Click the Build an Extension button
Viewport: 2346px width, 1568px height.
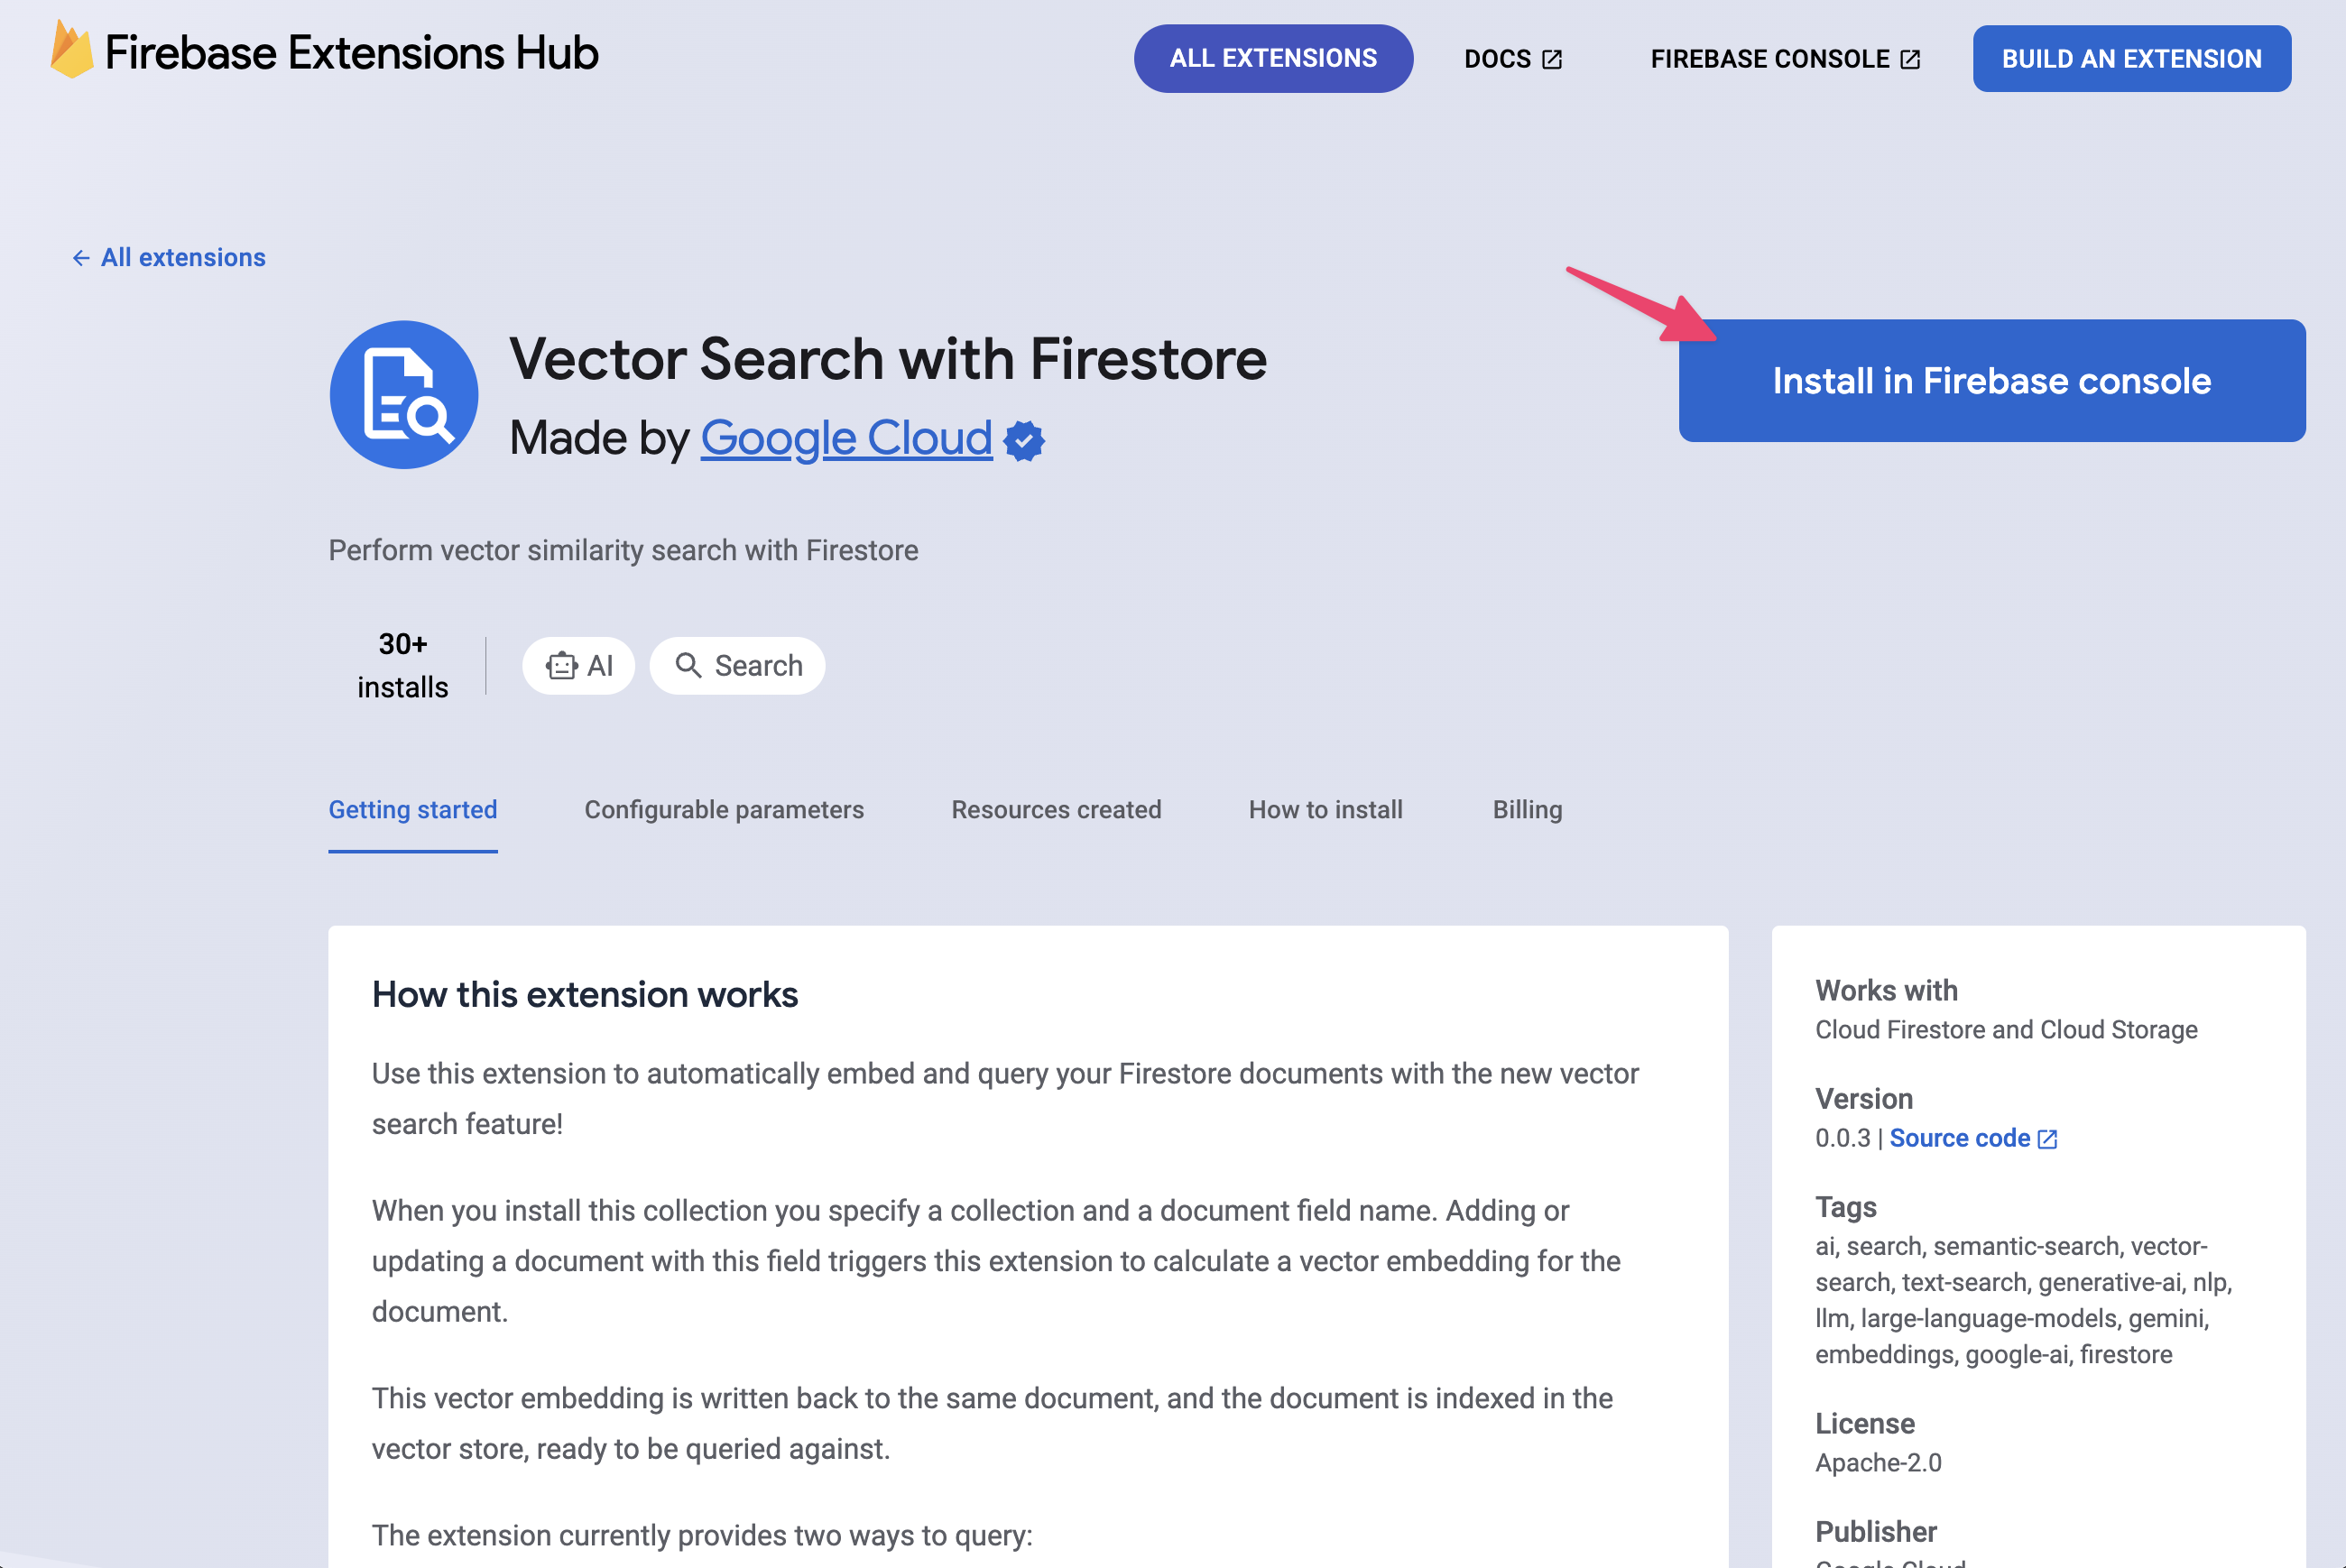[2132, 58]
